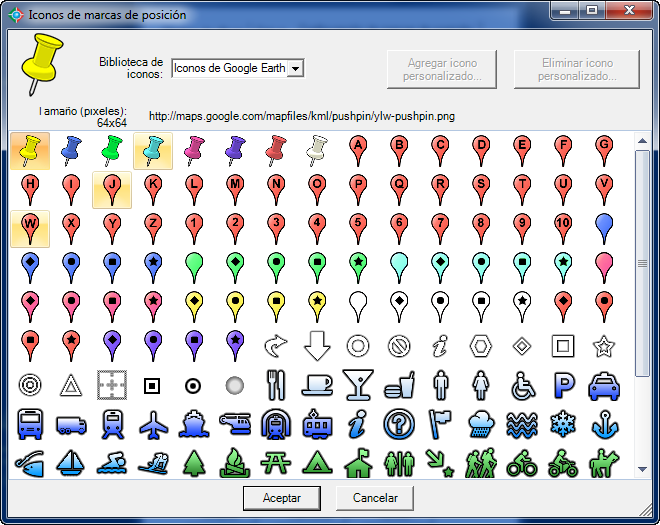660x525 pixels.
Task: Select the curved turn arrow icon
Action: [276, 346]
